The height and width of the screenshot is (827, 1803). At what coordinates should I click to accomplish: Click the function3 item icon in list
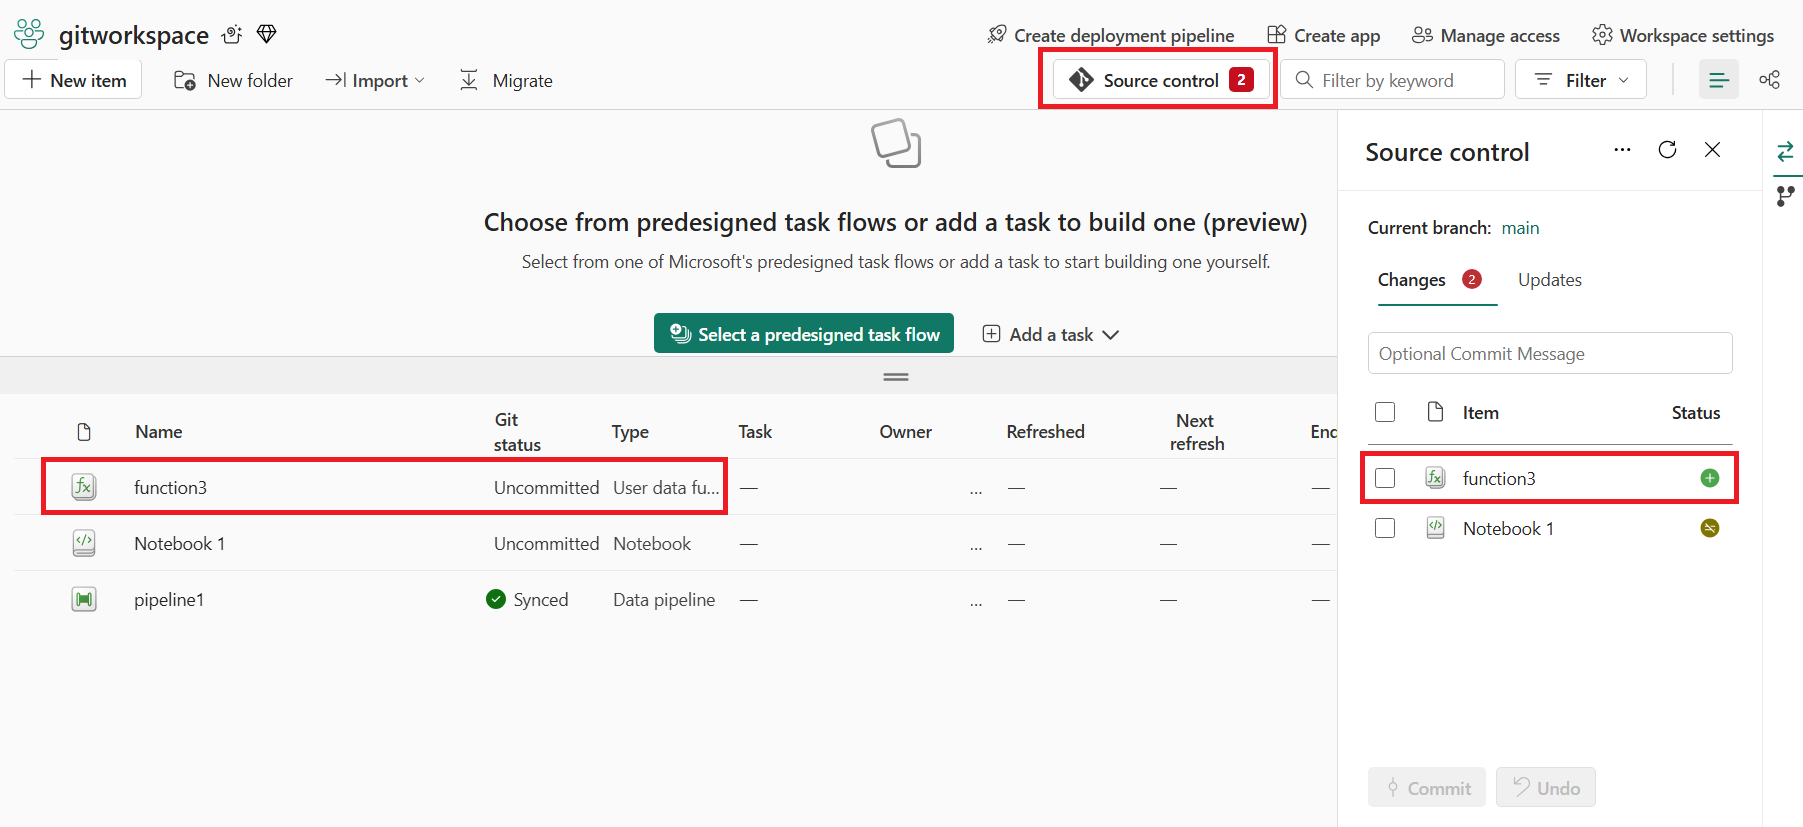(x=84, y=487)
